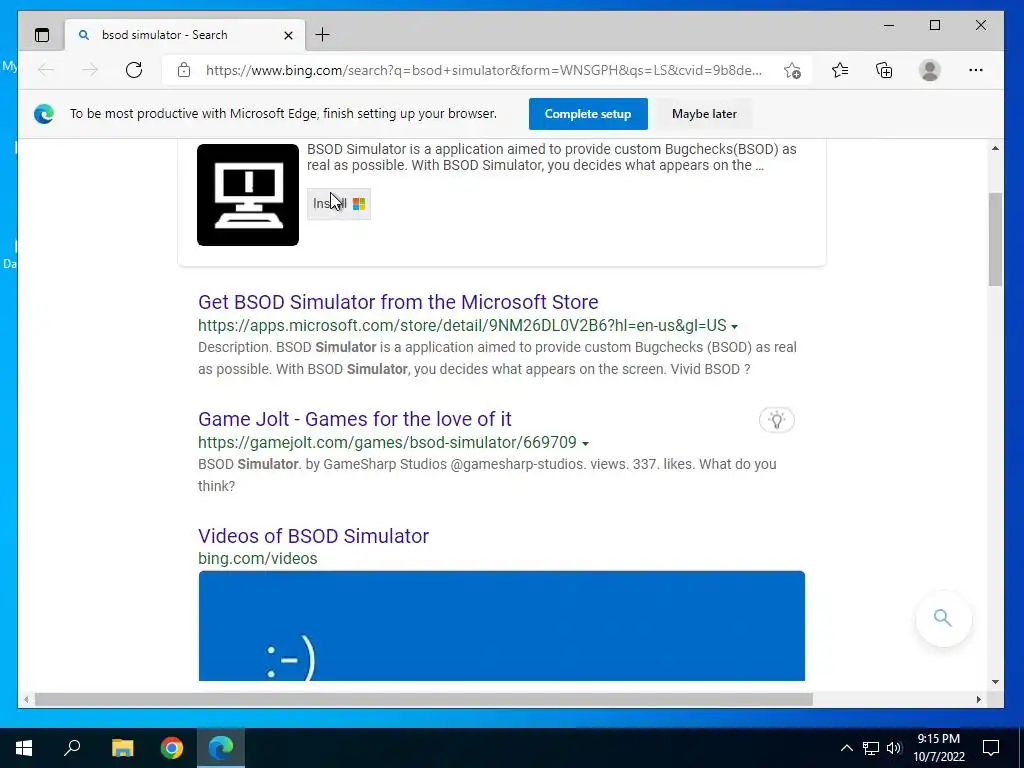Click the floating search magnifier button
This screenshot has height=768, width=1024.
click(x=943, y=618)
